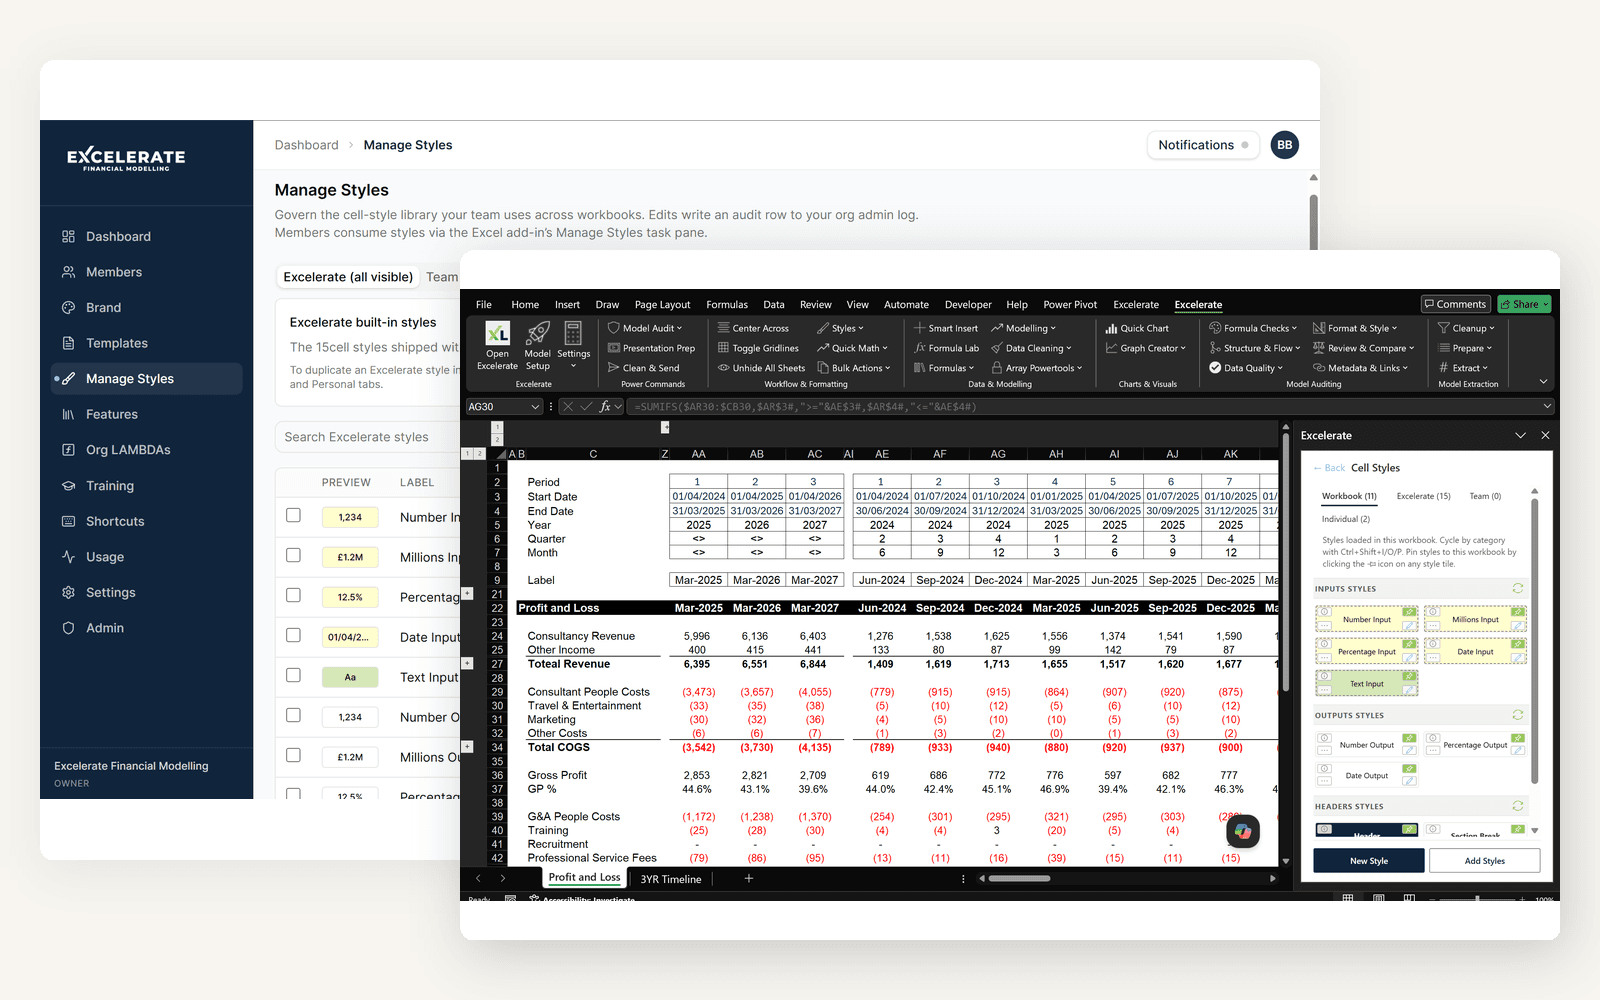The image size is (1600, 1000).
Task: Add a new sheet with plus icon
Action: pyautogui.click(x=748, y=879)
